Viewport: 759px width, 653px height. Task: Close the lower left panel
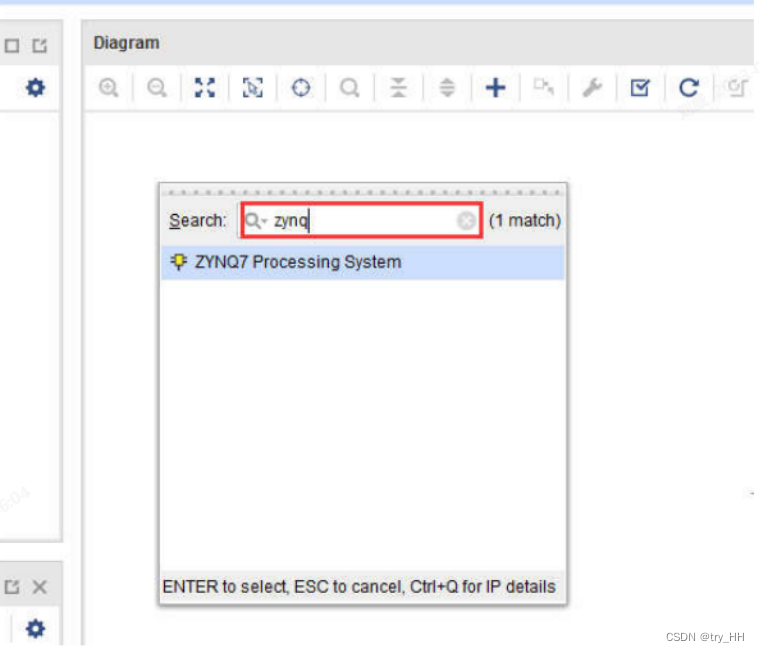click(40, 587)
